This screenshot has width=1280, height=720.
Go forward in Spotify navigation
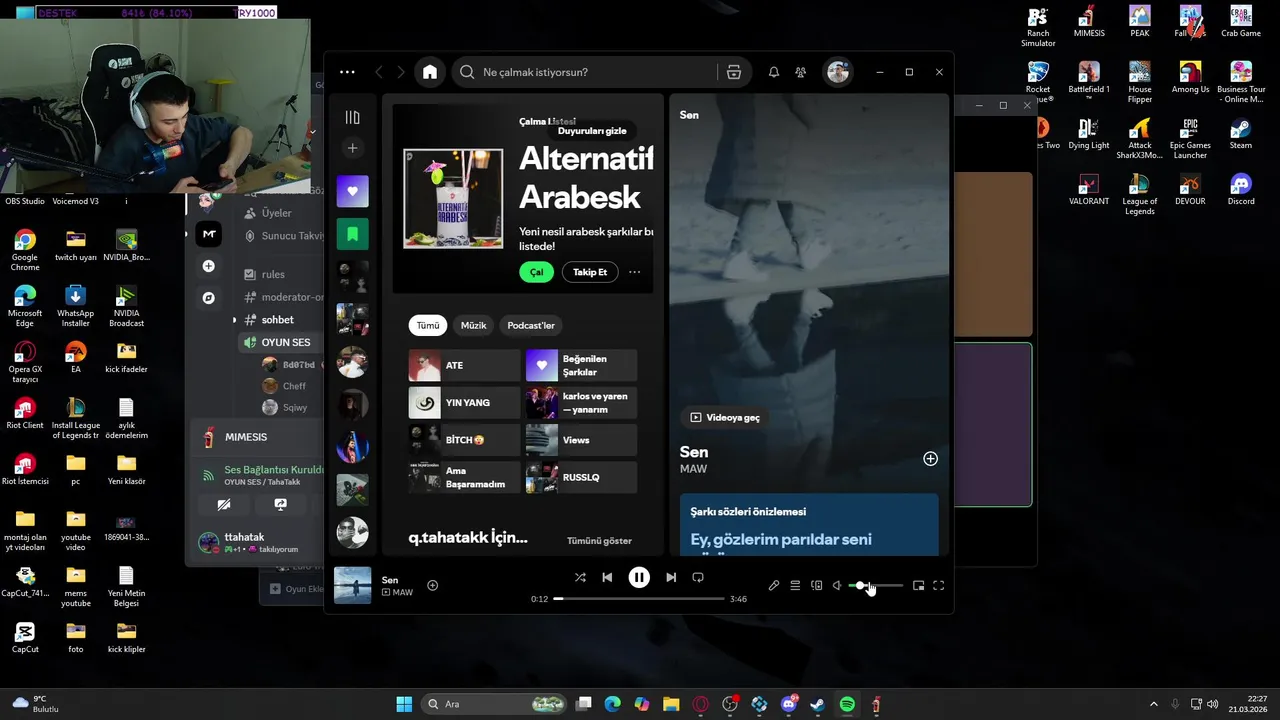(401, 72)
